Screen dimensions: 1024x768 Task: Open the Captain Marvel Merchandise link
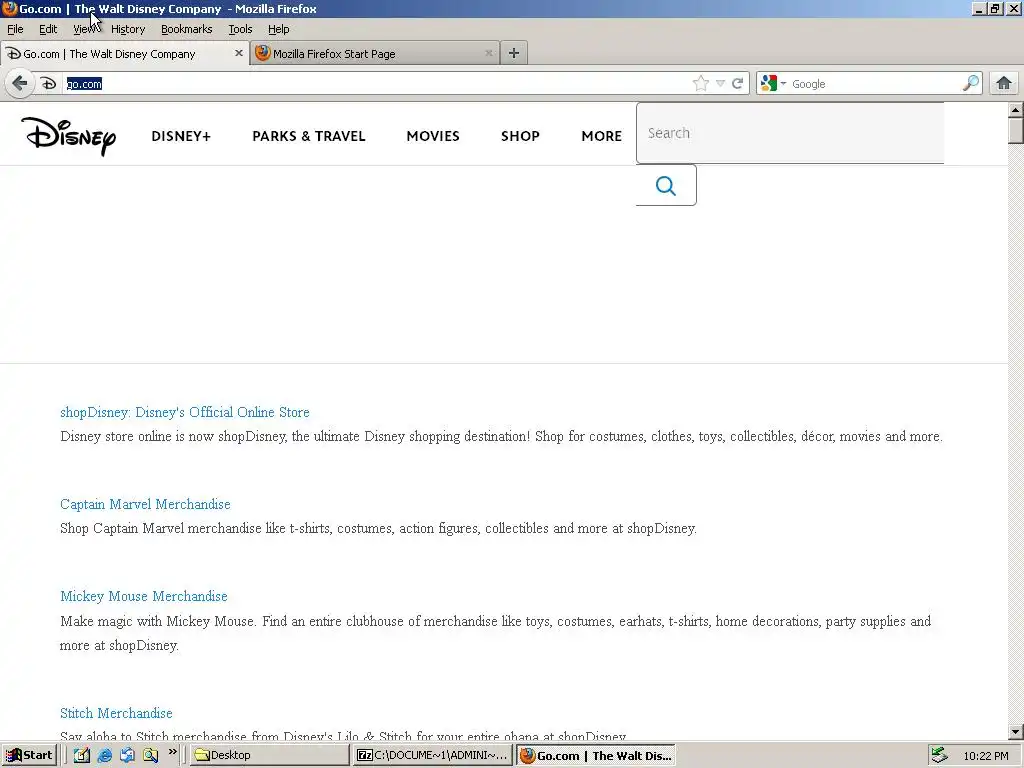[145, 504]
